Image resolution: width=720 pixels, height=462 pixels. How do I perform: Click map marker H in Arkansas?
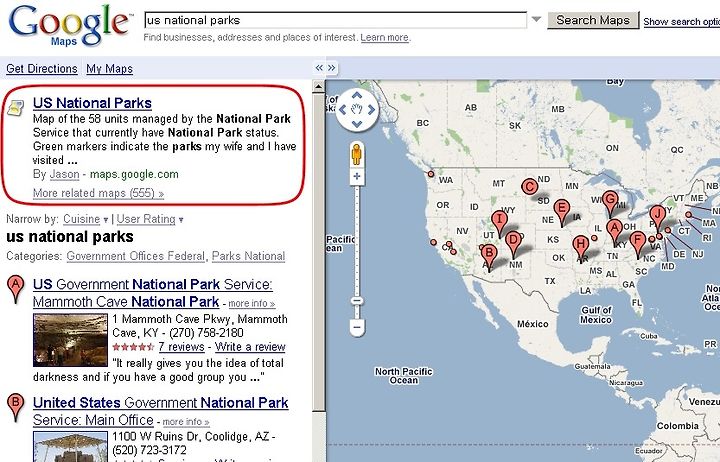coord(581,245)
